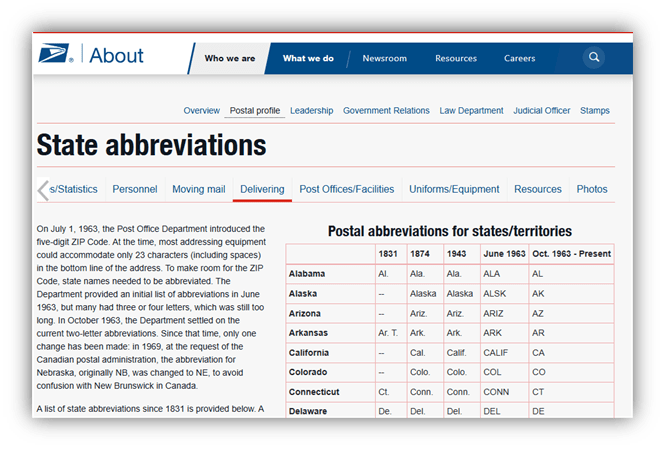The image size is (665, 450).
Task: Select the Alaska row label
Action: [x=303, y=293]
